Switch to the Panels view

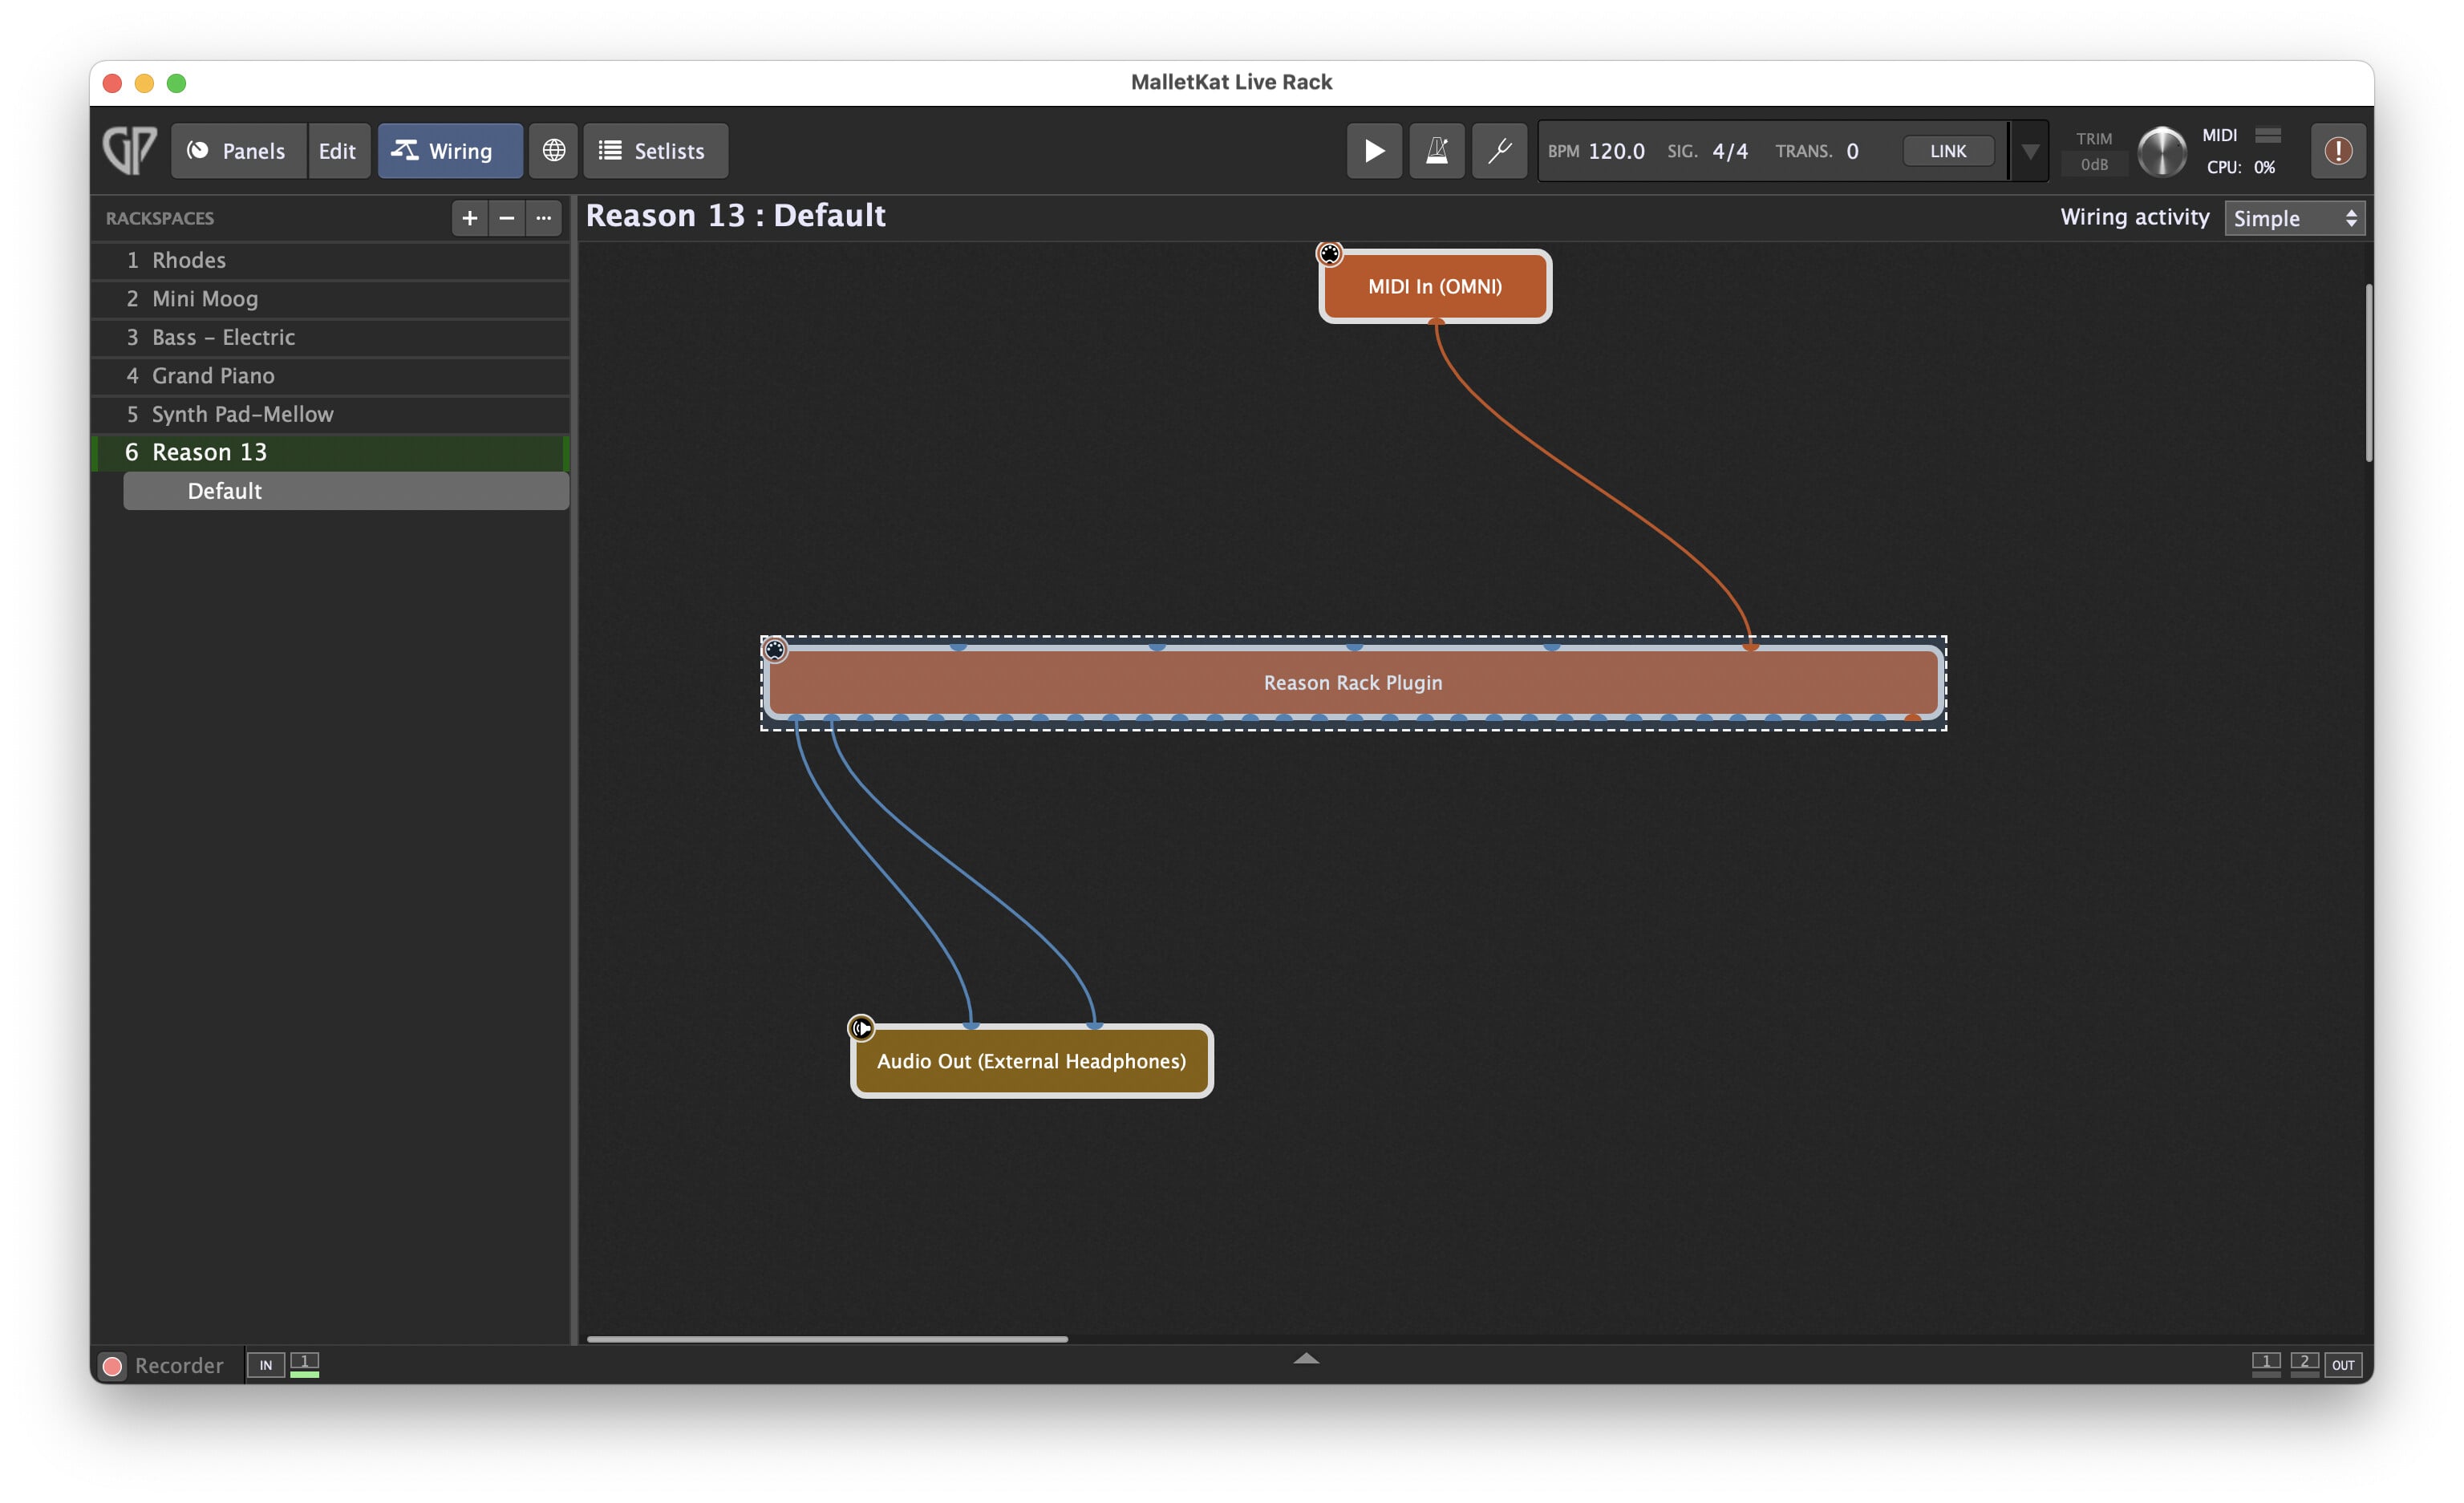pyautogui.click(x=238, y=150)
